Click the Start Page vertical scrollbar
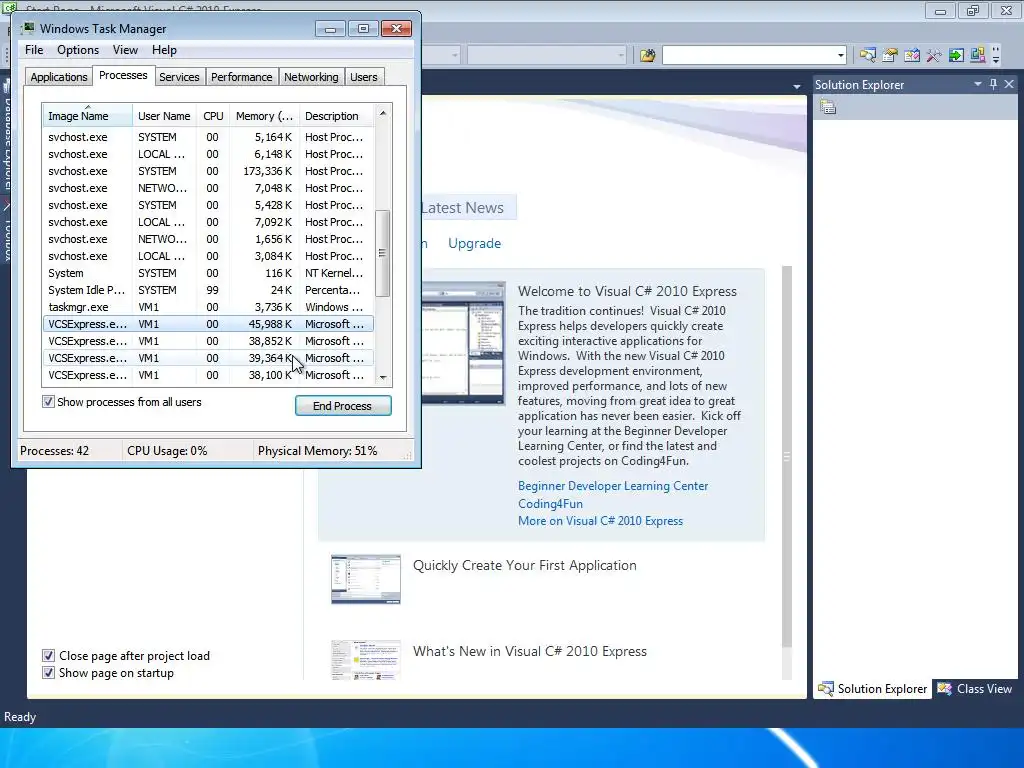The image size is (1024, 768). tap(786, 456)
